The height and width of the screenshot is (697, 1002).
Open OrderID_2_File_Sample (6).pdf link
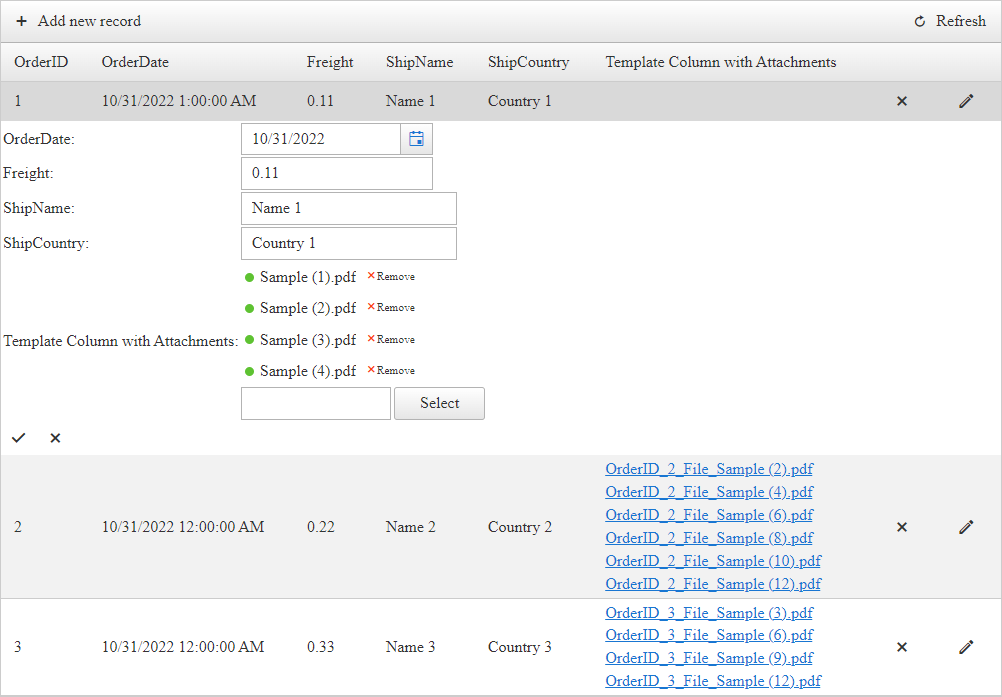click(x=709, y=515)
